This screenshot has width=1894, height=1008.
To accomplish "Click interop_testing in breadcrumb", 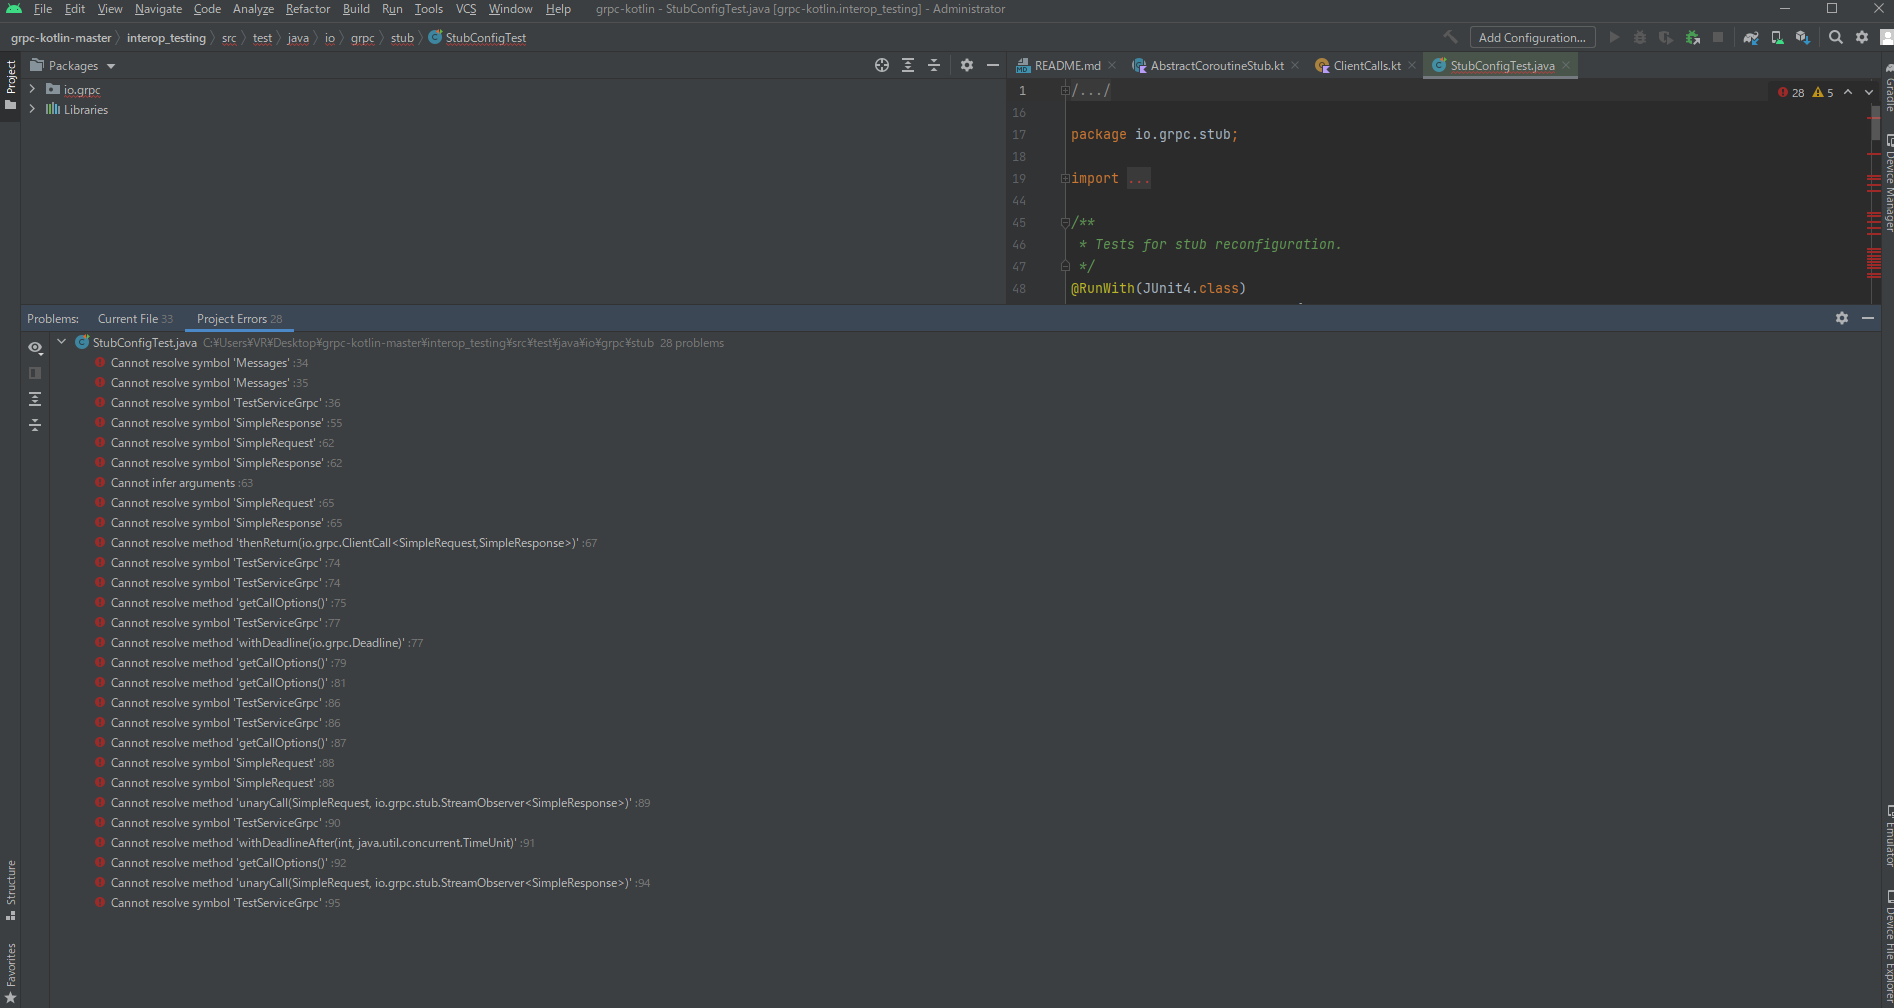I will pos(166,38).
